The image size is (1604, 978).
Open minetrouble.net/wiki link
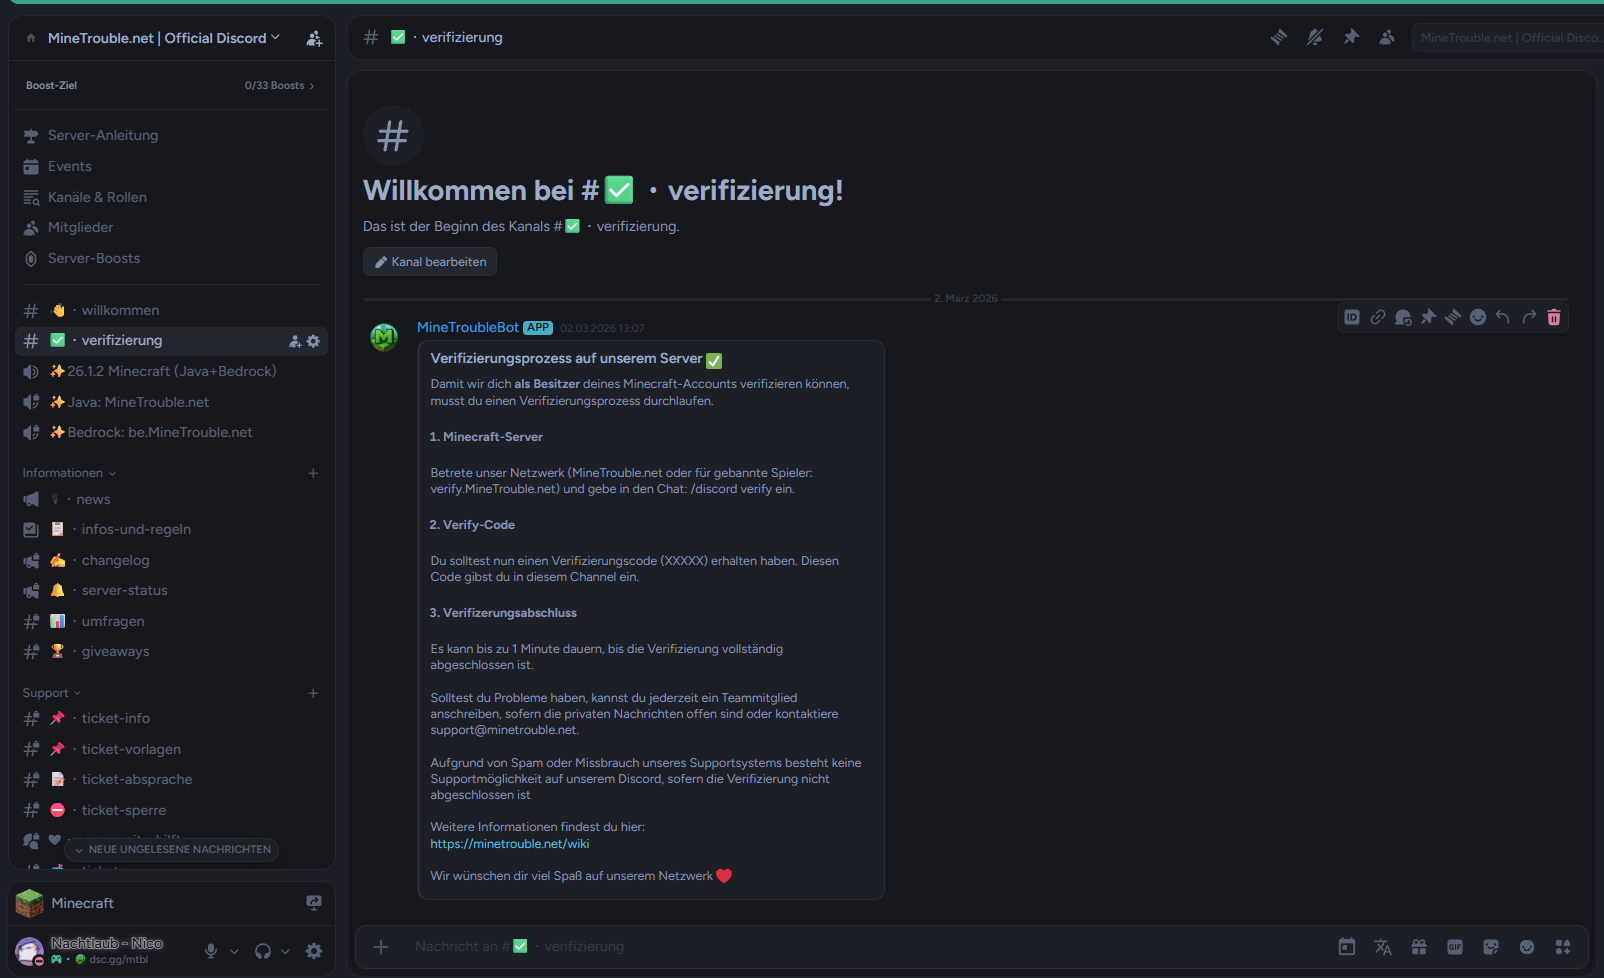[x=510, y=844]
